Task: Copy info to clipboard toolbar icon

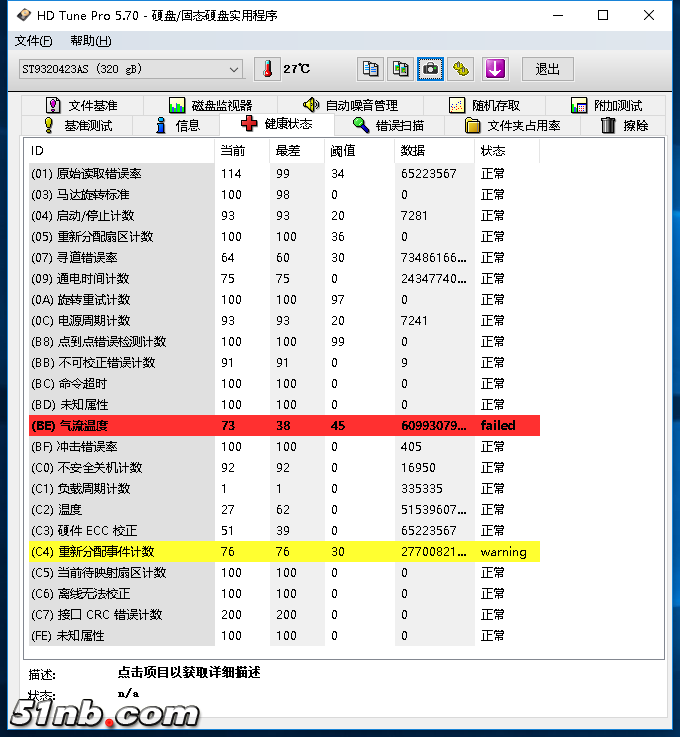Action: pyautogui.click(x=370, y=69)
